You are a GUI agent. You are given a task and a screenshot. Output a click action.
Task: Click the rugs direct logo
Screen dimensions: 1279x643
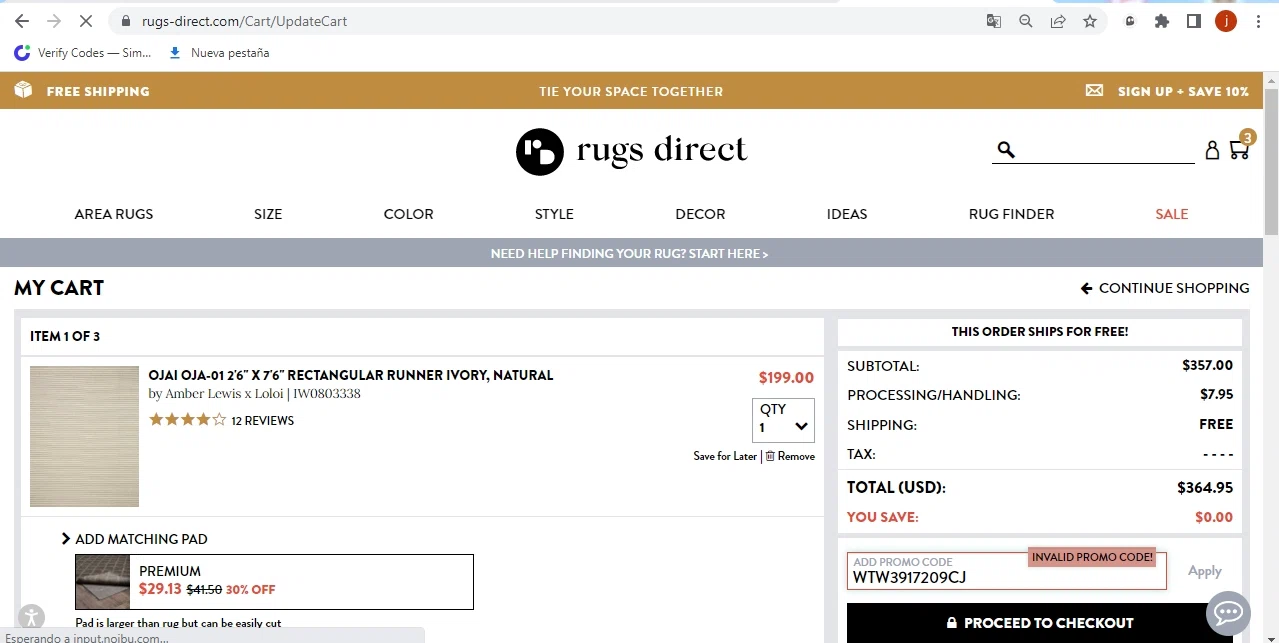point(631,151)
